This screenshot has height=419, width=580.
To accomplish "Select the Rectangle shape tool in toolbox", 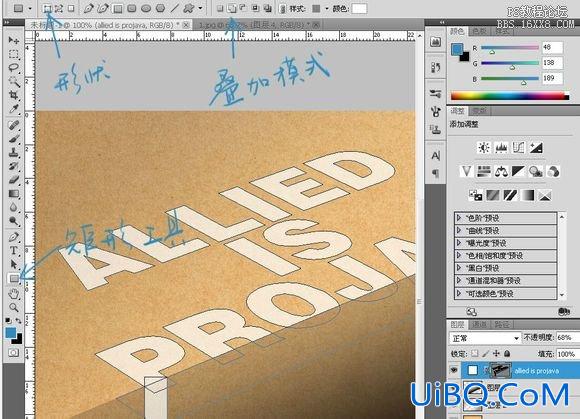I will click(x=14, y=278).
